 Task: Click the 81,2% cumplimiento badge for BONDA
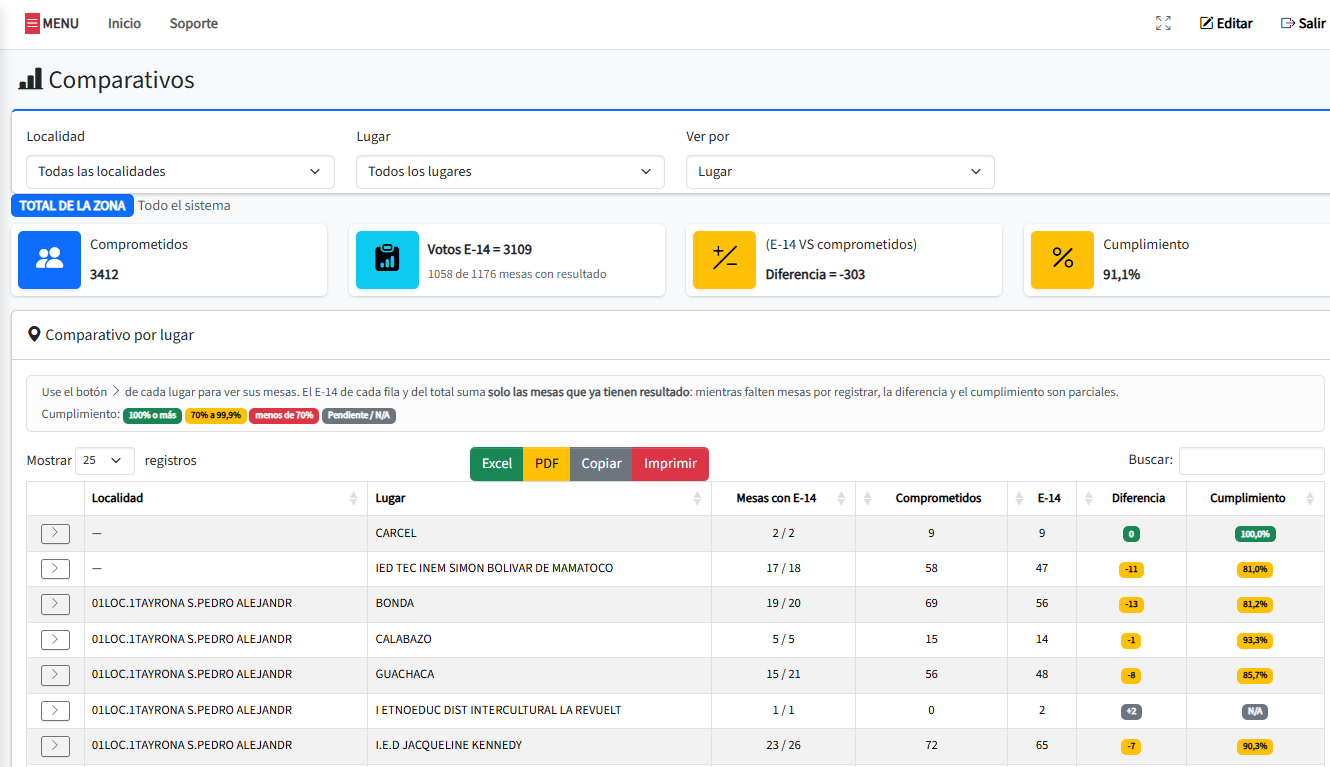[1254, 605]
